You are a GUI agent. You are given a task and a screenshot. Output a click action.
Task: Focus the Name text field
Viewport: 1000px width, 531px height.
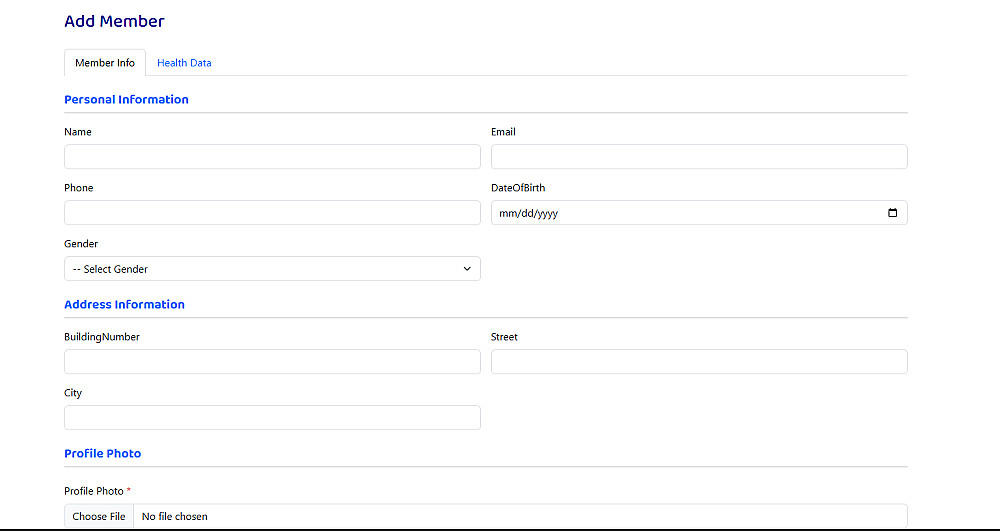(x=272, y=157)
